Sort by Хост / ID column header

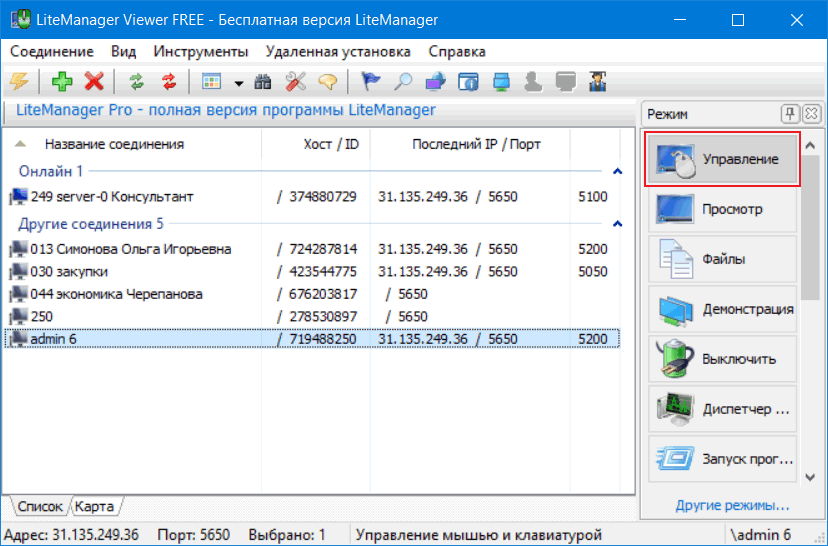331,144
